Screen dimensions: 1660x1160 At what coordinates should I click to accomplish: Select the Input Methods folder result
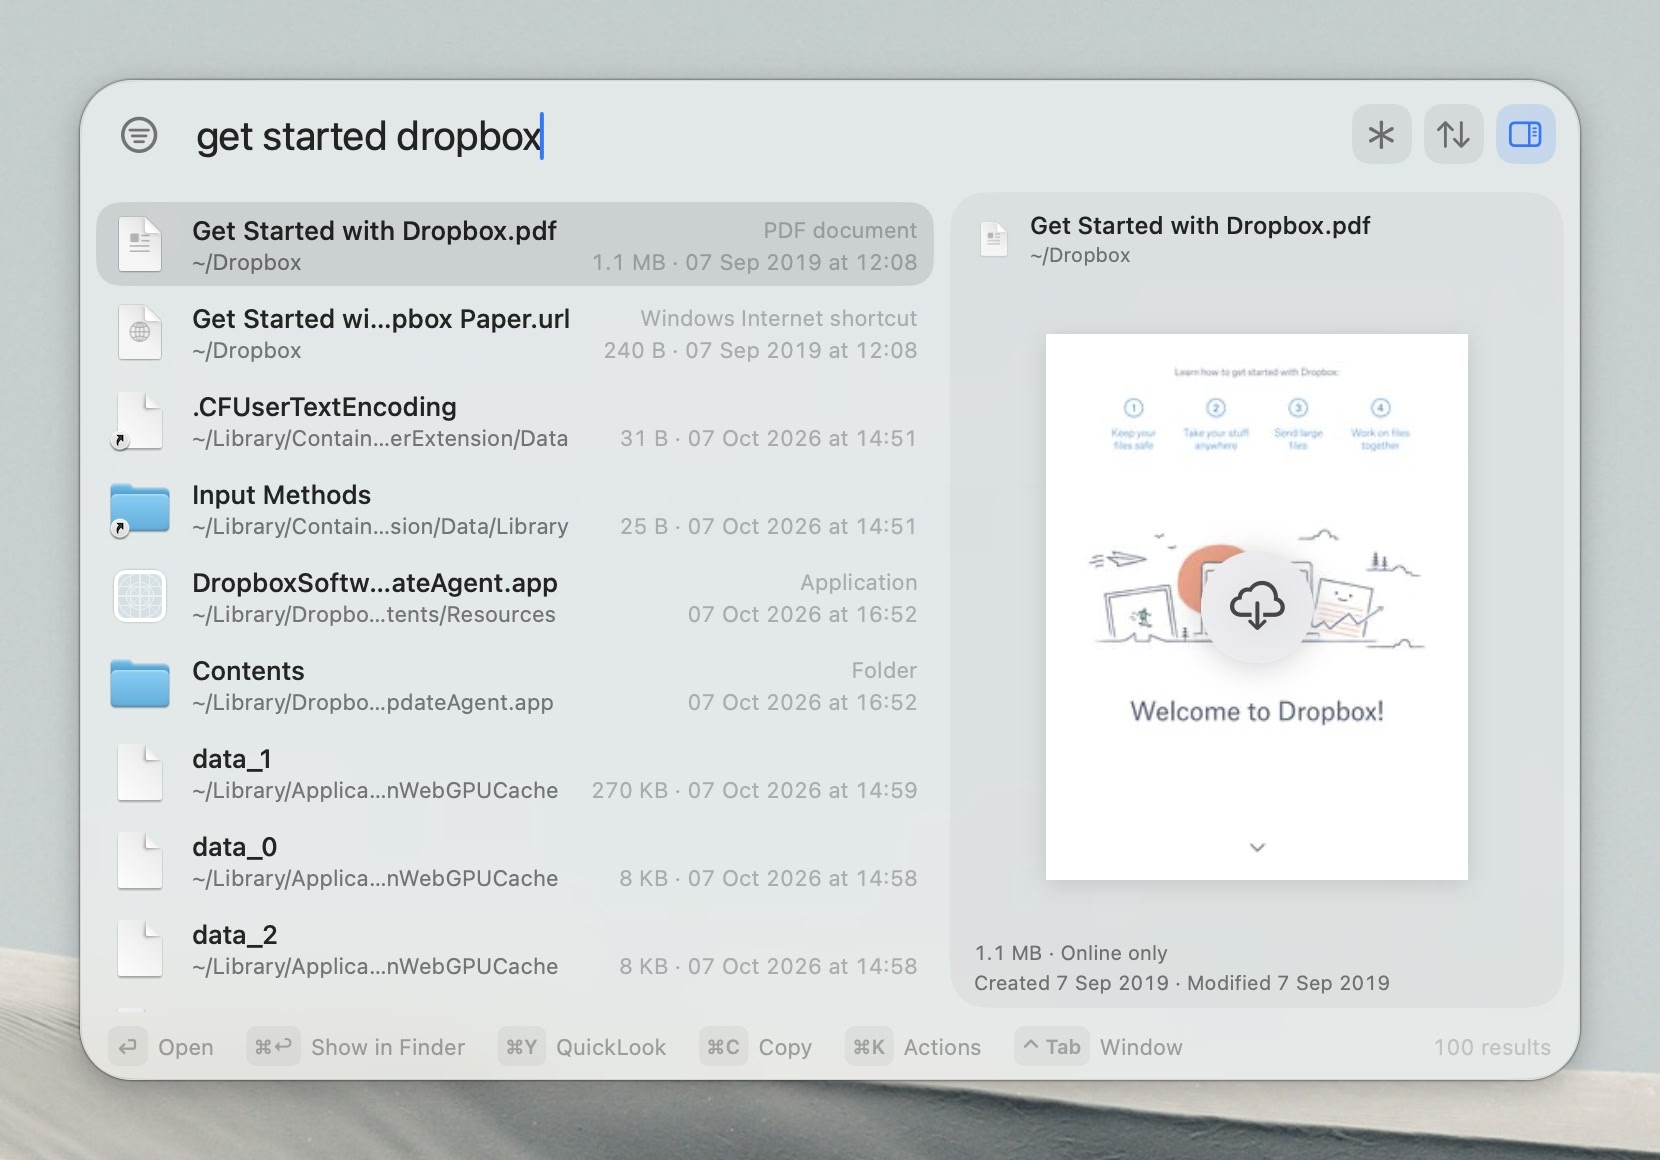coord(514,509)
